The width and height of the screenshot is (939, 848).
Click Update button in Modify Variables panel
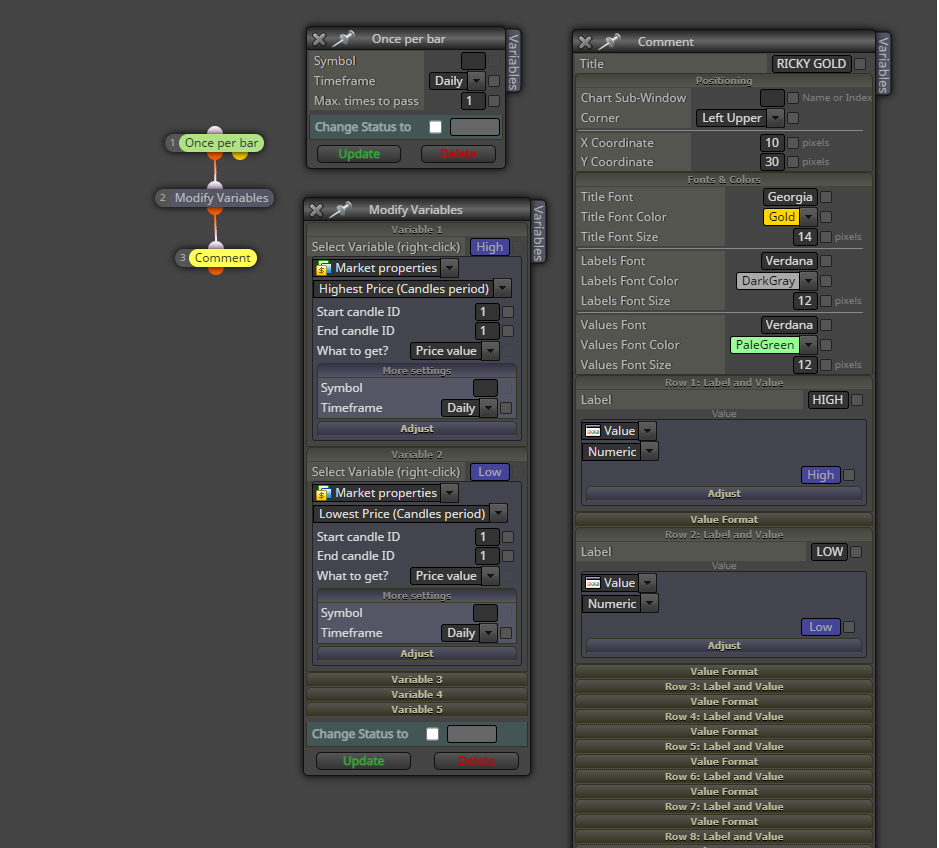click(x=364, y=761)
